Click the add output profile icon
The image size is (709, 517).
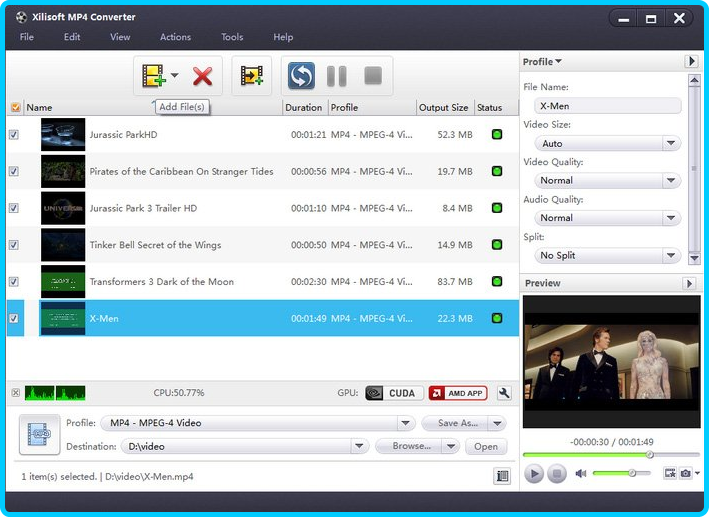click(x=252, y=76)
